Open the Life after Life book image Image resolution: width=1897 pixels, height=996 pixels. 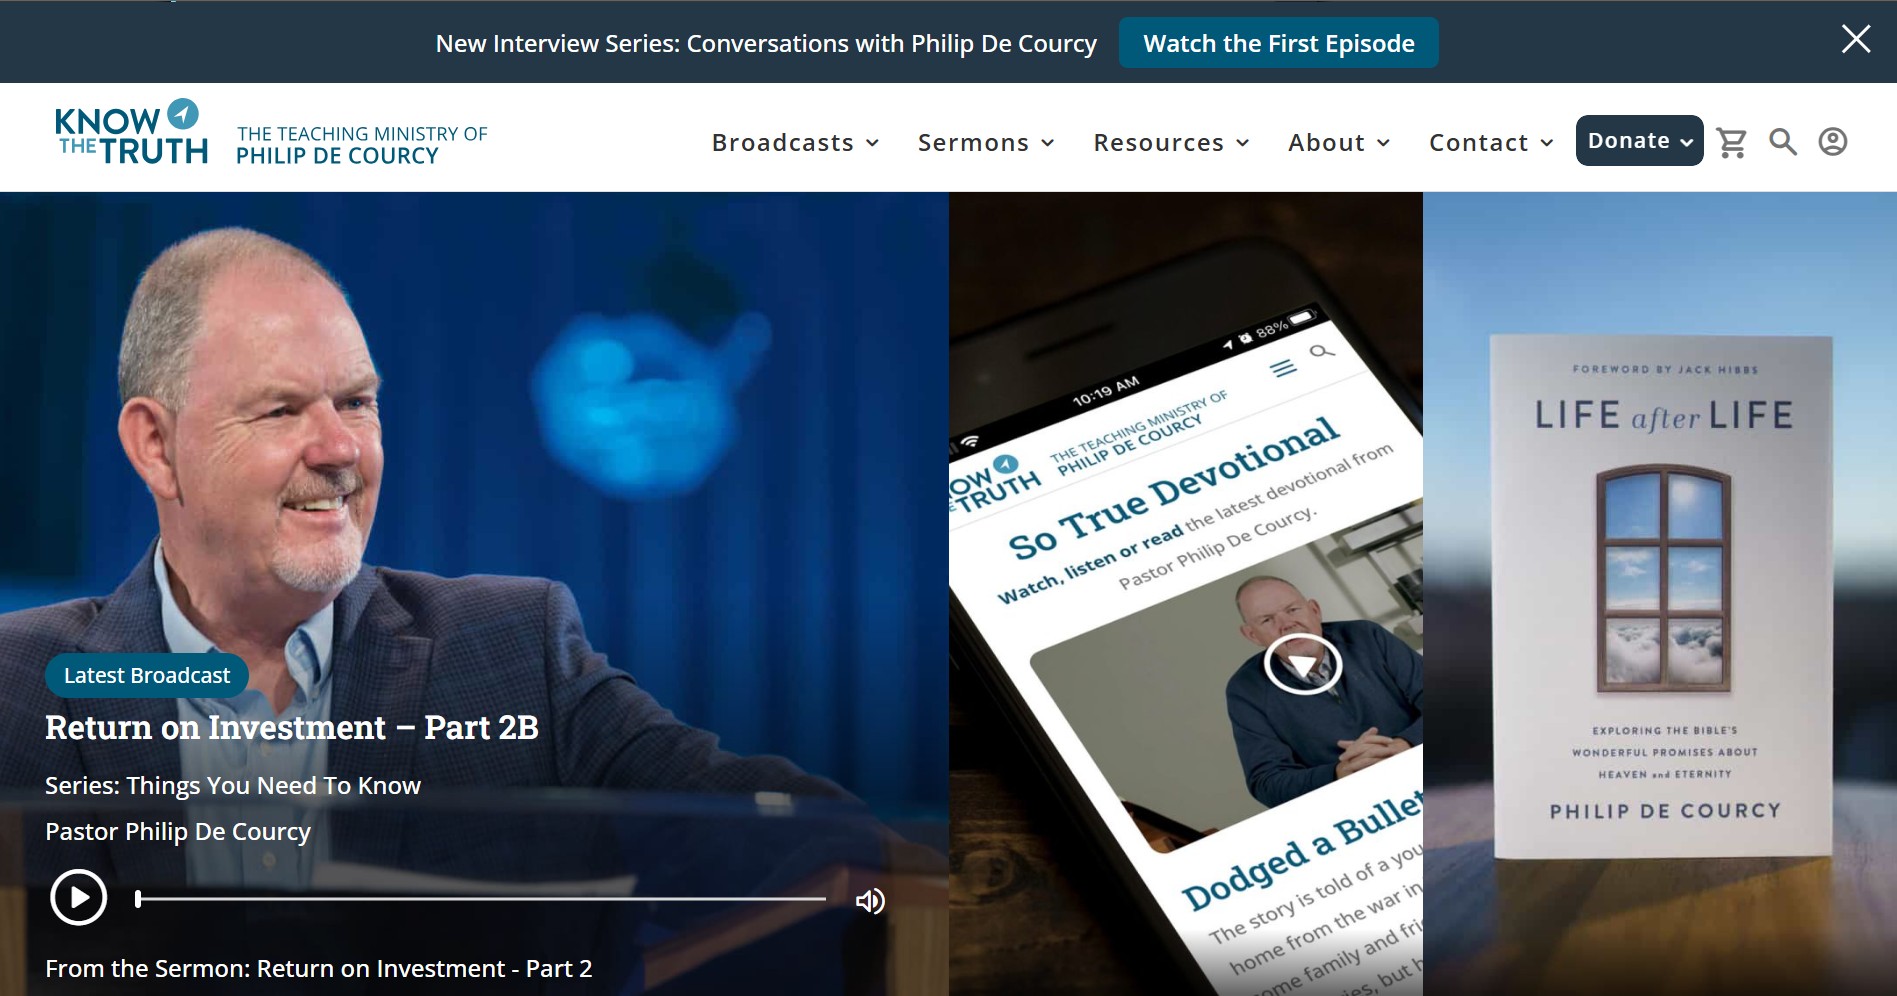pyautogui.click(x=1663, y=596)
